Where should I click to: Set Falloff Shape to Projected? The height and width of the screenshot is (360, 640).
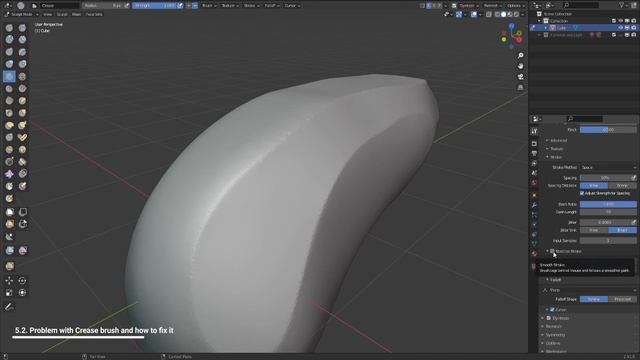(x=622, y=299)
